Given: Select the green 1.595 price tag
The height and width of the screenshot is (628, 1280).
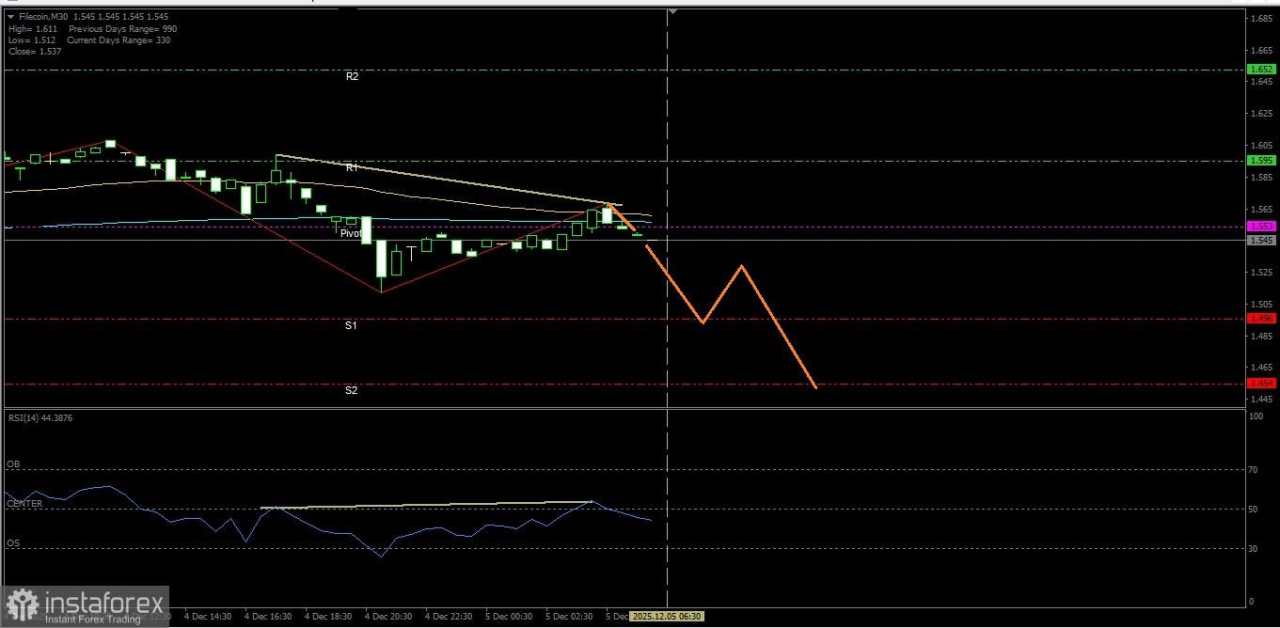Looking at the screenshot, I should [x=1260, y=160].
